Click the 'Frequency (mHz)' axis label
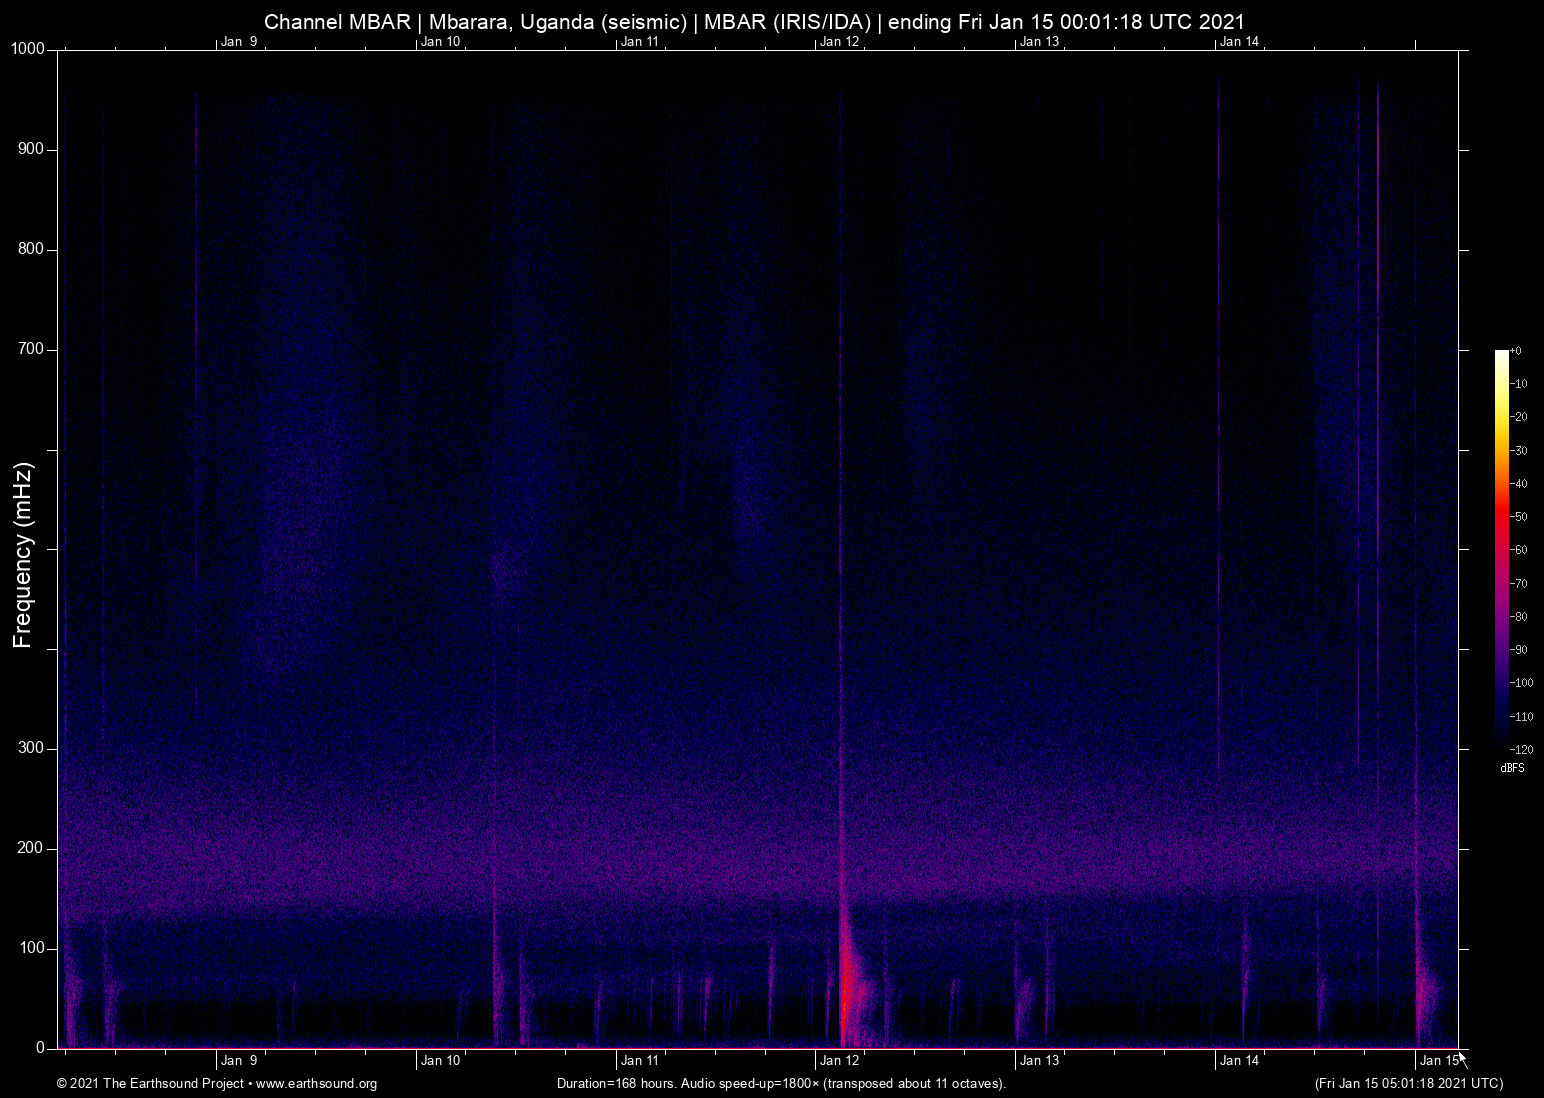The image size is (1544, 1098). pos(23,555)
